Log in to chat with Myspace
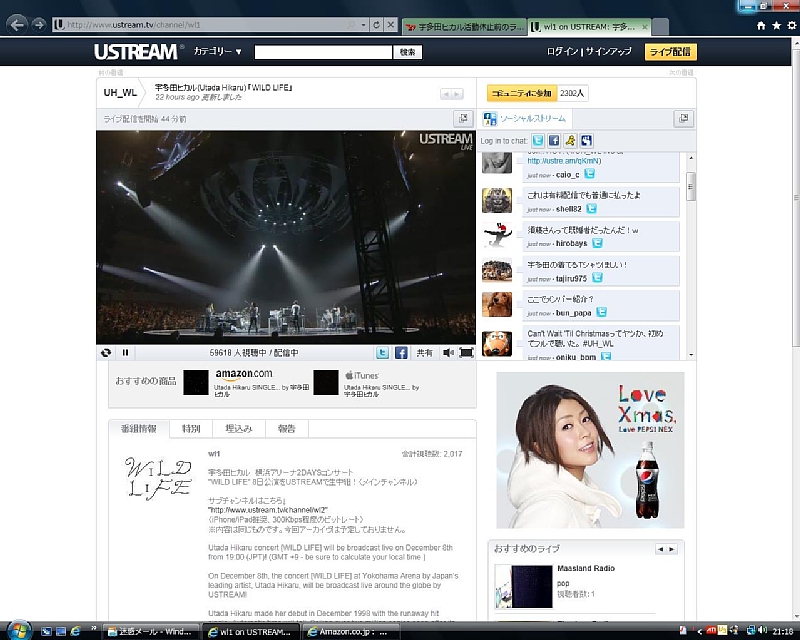 pos(587,140)
